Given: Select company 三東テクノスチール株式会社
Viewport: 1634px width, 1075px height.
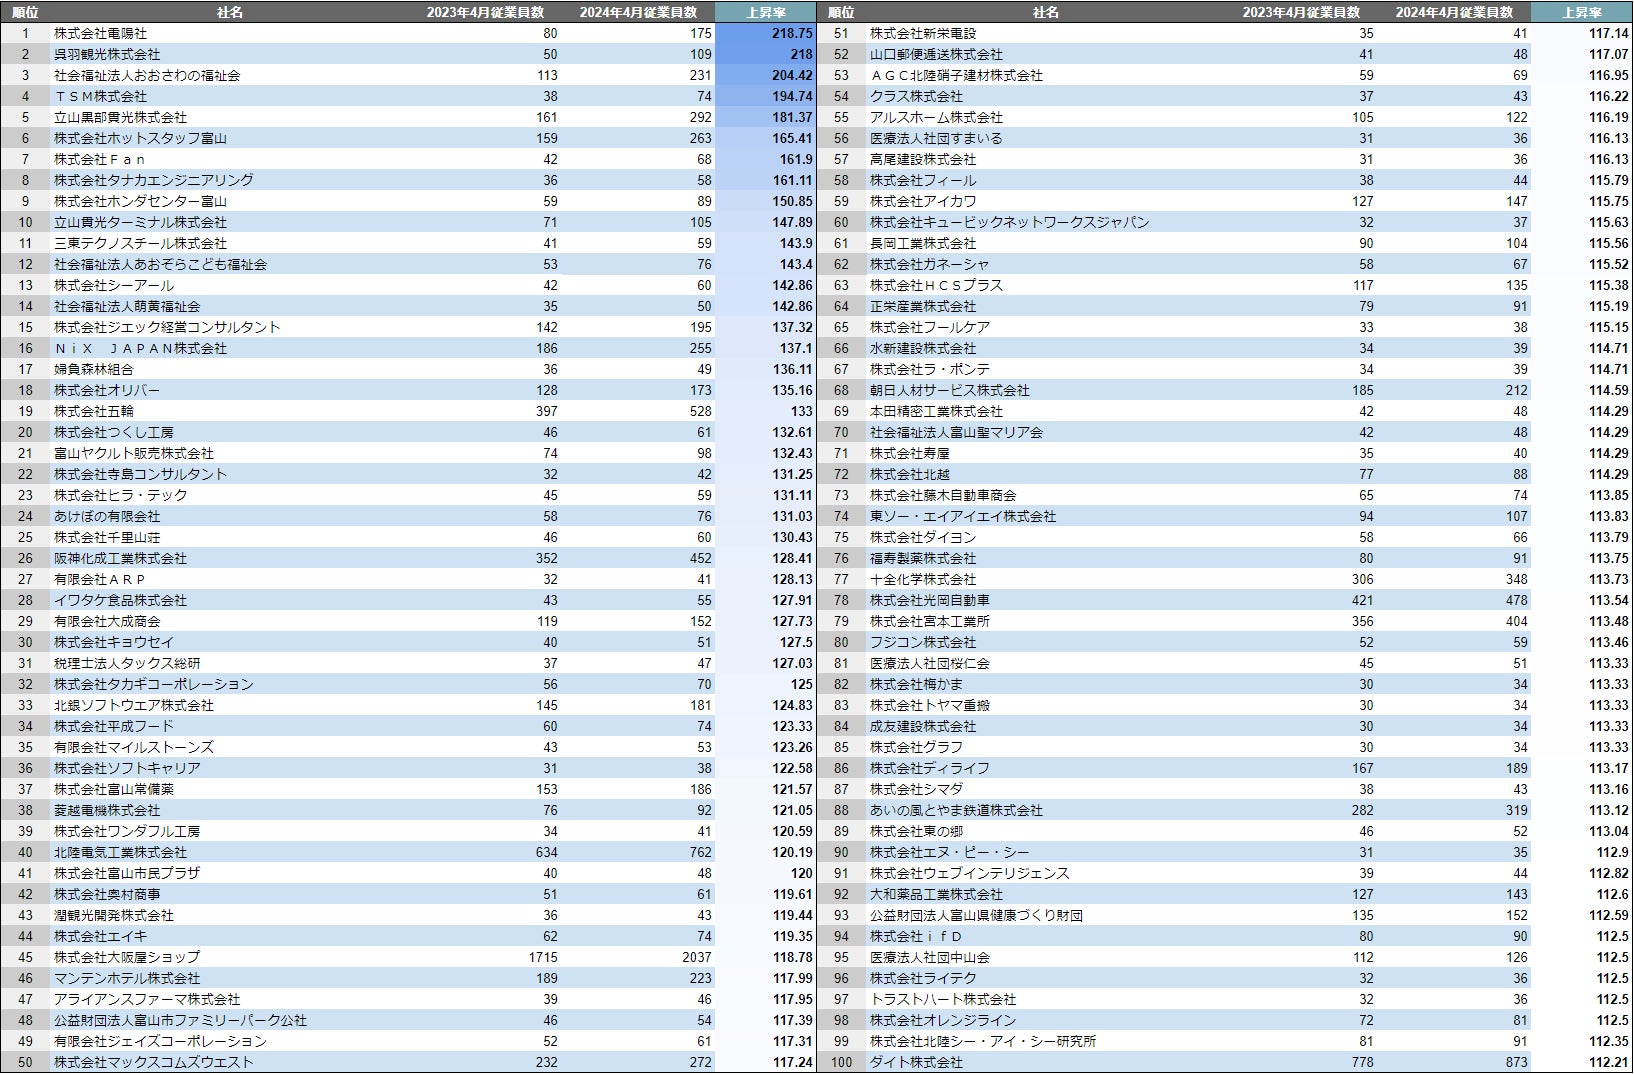Looking at the screenshot, I should coord(140,243).
